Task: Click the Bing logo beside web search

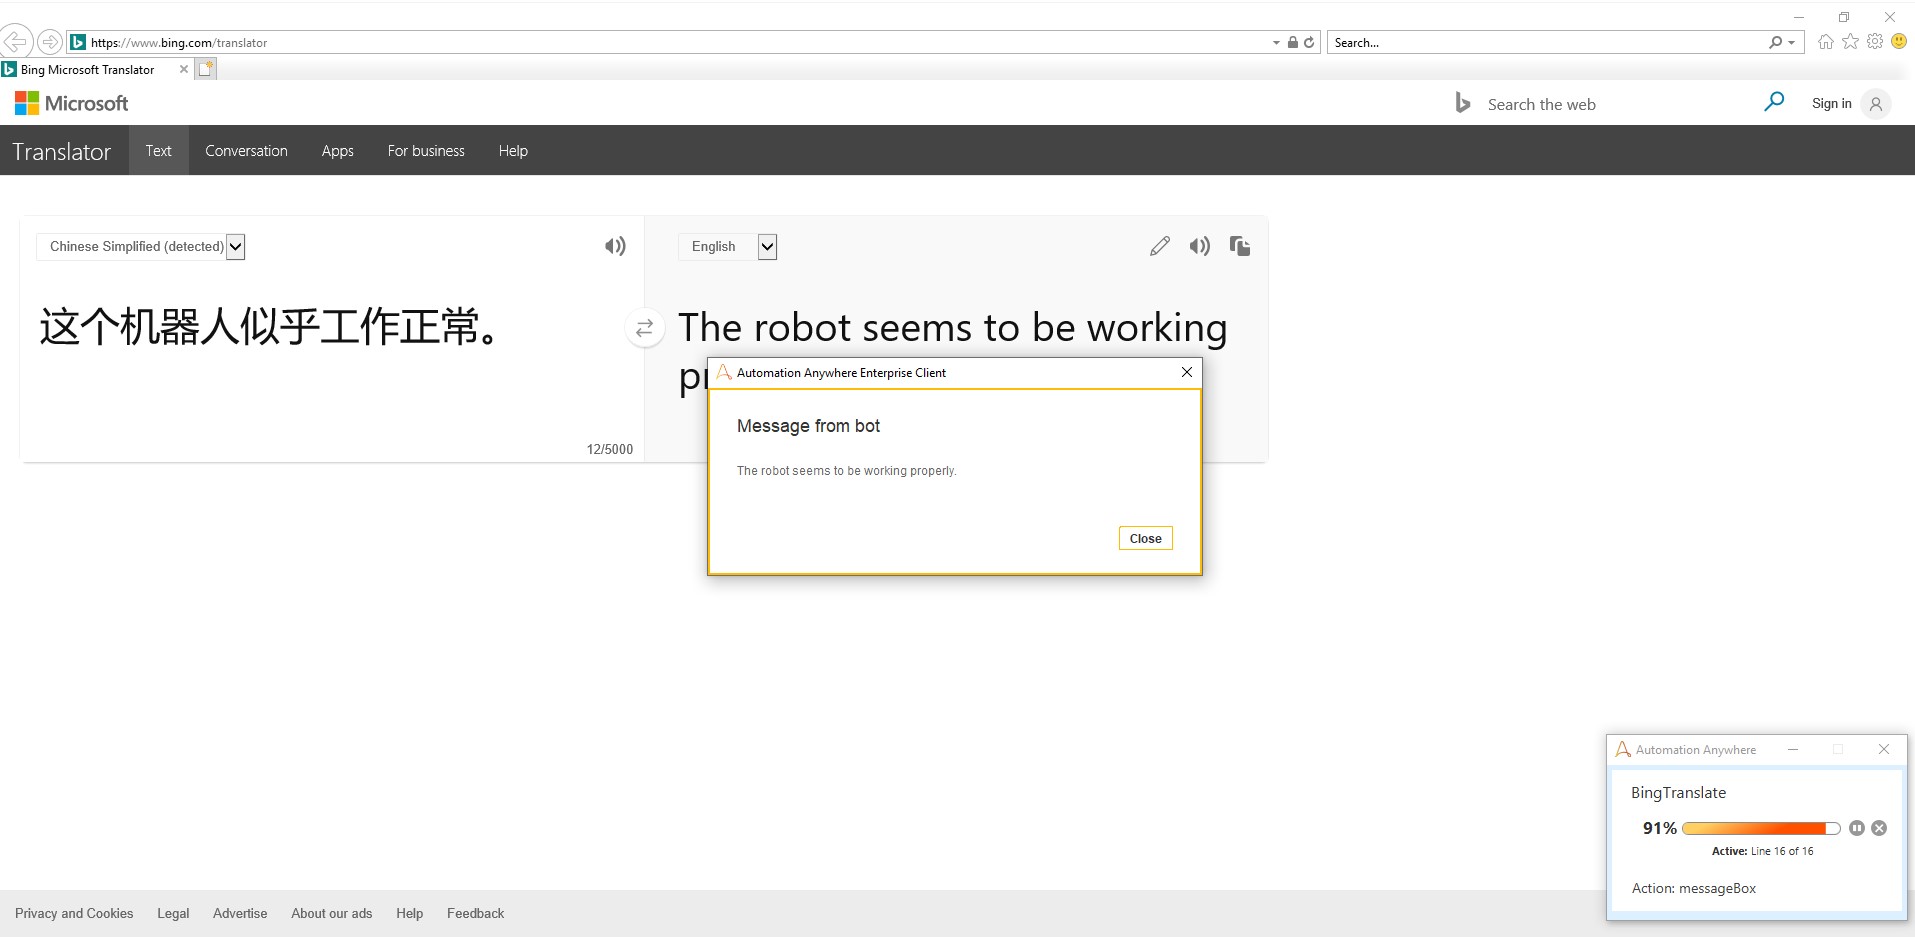Action: pos(1462,103)
